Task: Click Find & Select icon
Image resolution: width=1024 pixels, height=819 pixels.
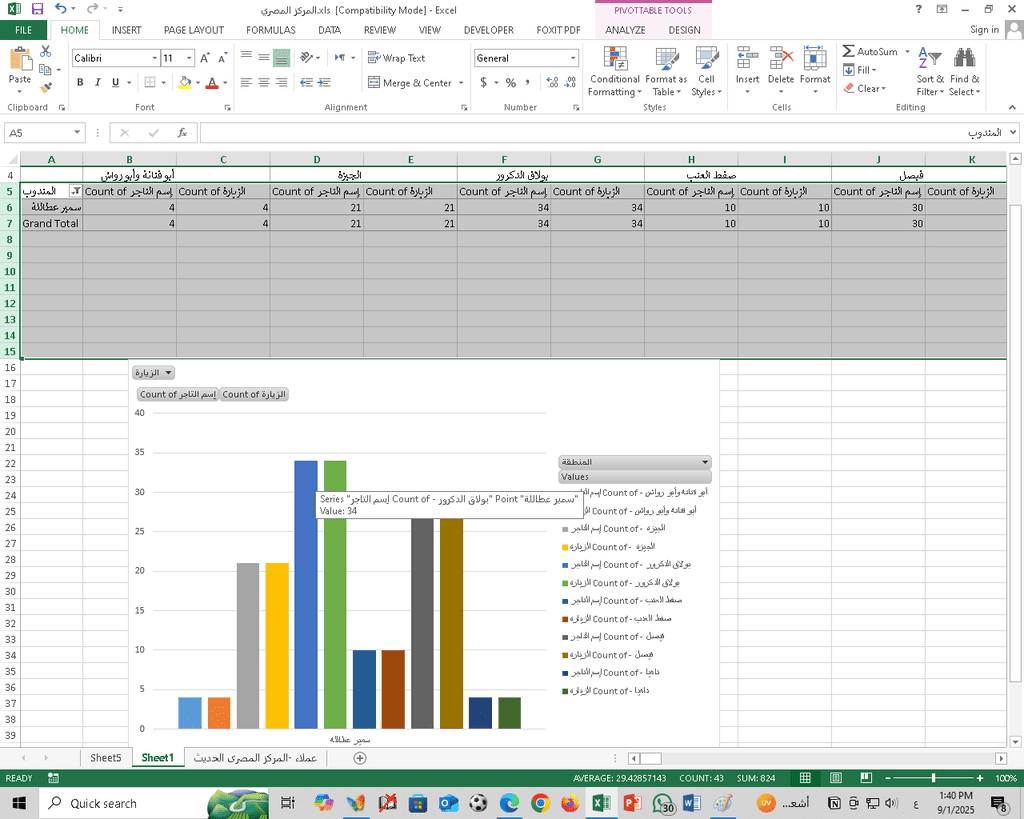Action: pos(965,70)
